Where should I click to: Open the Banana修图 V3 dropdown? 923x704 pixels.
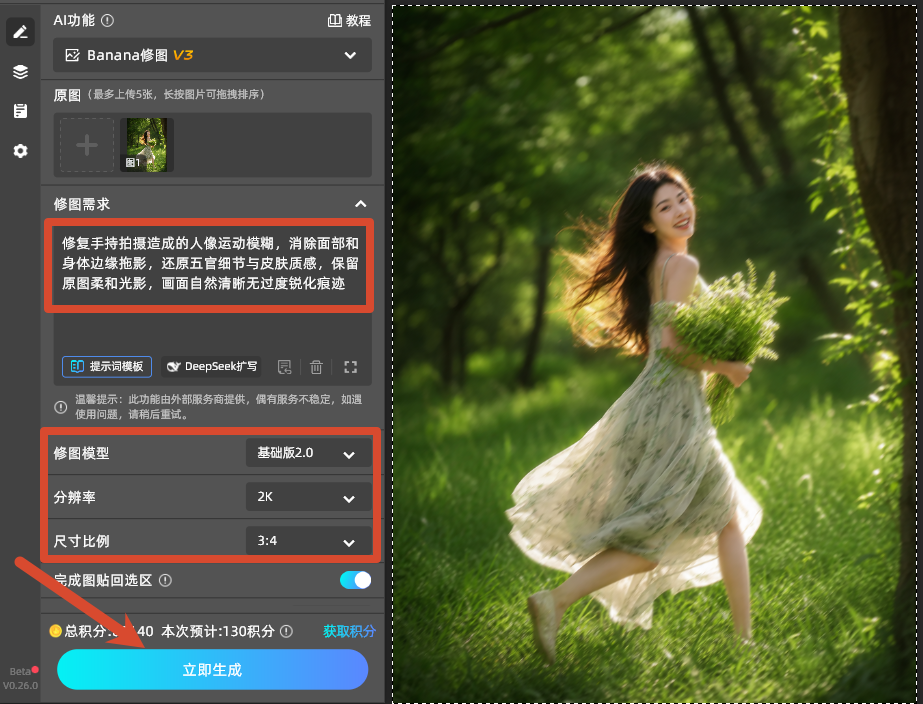(x=213, y=55)
